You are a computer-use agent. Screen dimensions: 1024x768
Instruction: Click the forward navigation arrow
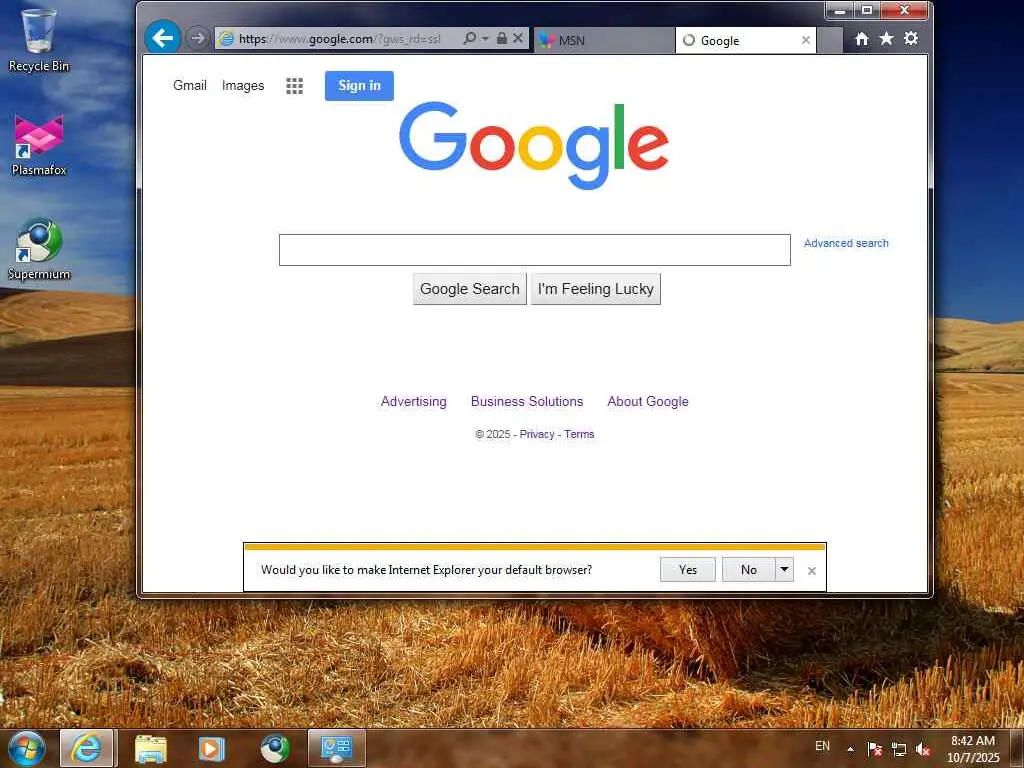pyautogui.click(x=197, y=39)
